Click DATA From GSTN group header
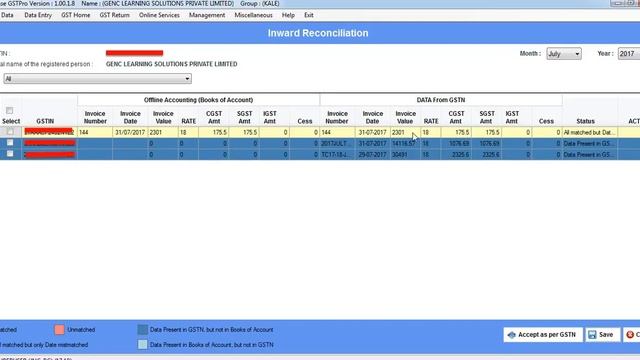This screenshot has height=360, width=640. (x=441, y=100)
